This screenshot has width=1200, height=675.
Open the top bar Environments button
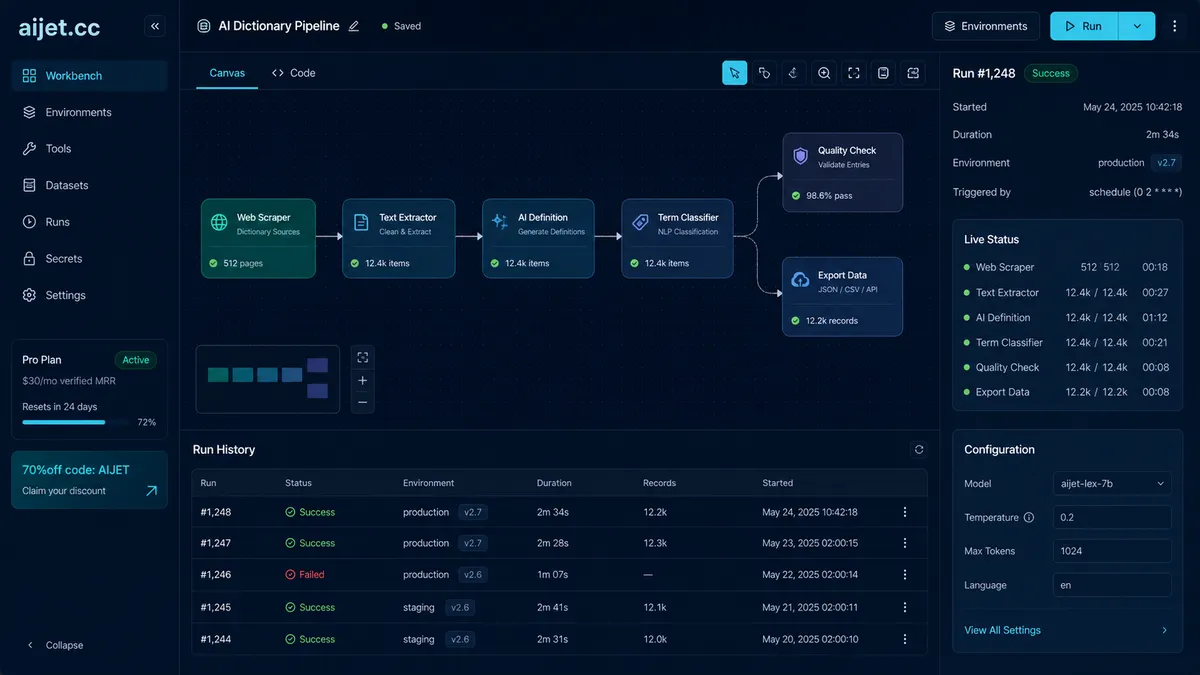click(986, 26)
